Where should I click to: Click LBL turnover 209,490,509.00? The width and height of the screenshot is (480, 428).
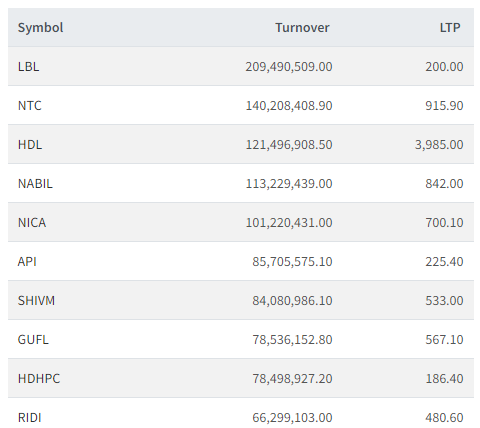click(x=289, y=67)
